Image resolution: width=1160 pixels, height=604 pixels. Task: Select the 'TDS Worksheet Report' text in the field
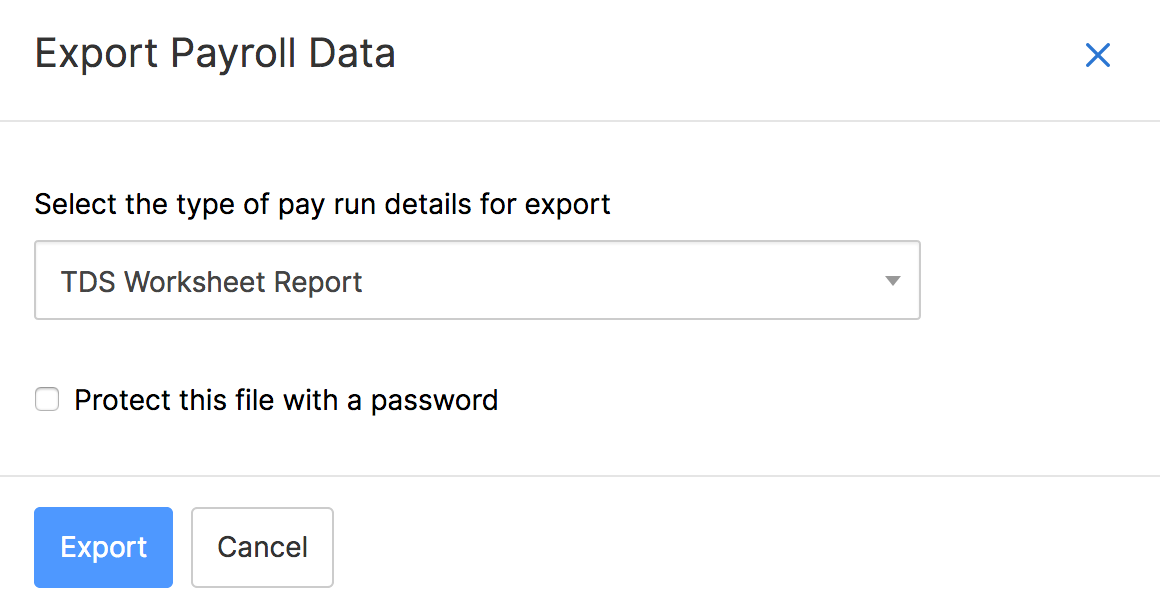click(211, 282)
